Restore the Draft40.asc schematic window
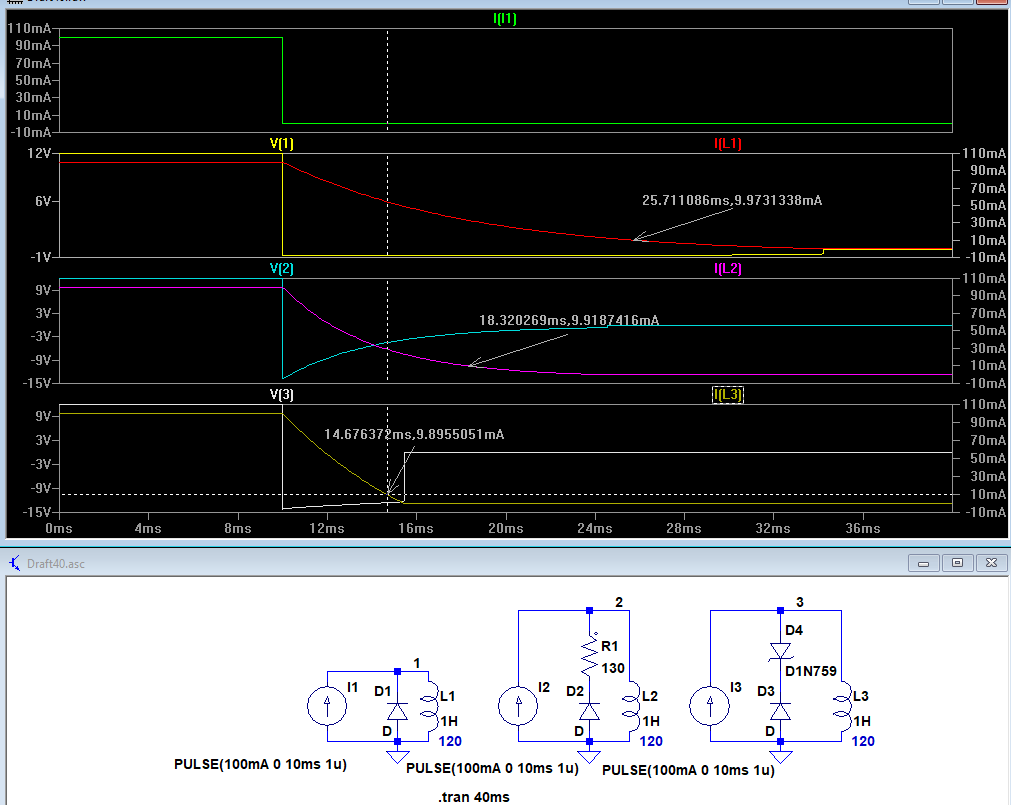The height and width of the screenshot is (805, 1011). coord(957,563)
